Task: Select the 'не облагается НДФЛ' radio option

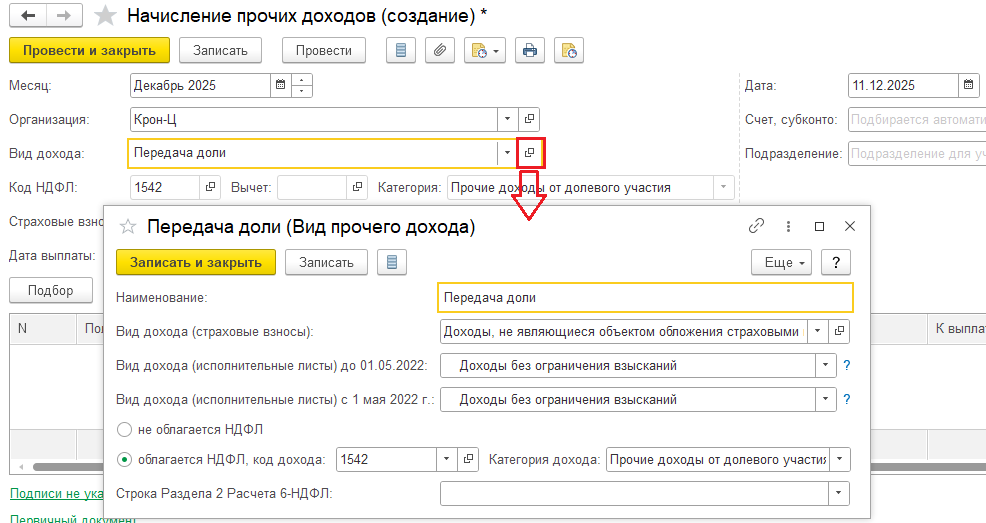Action: point(125,429)
